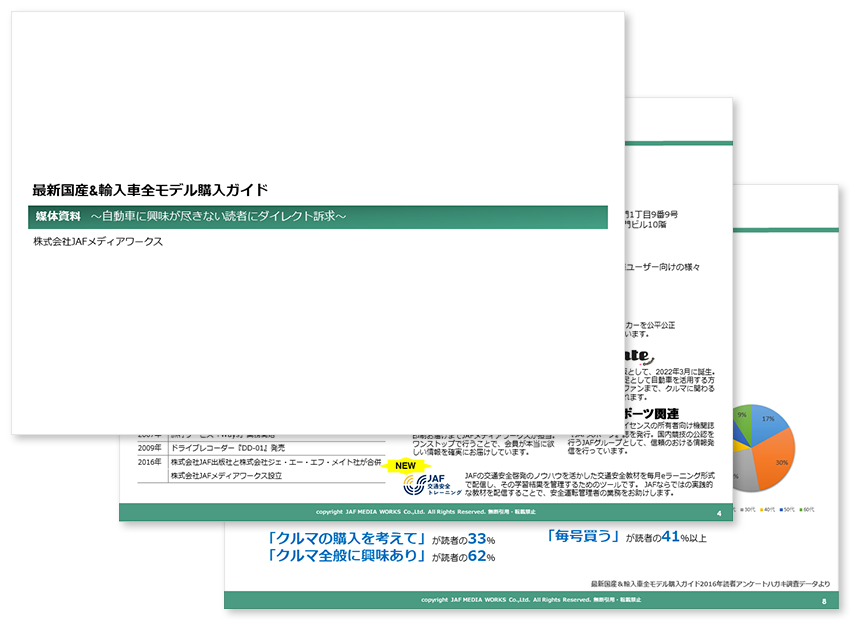850x620 pixels.
Task: Click the row '2009年 ドライブレコーダー『DD-01』発売'
Action: pyautogui.click(x=261, y=448)
